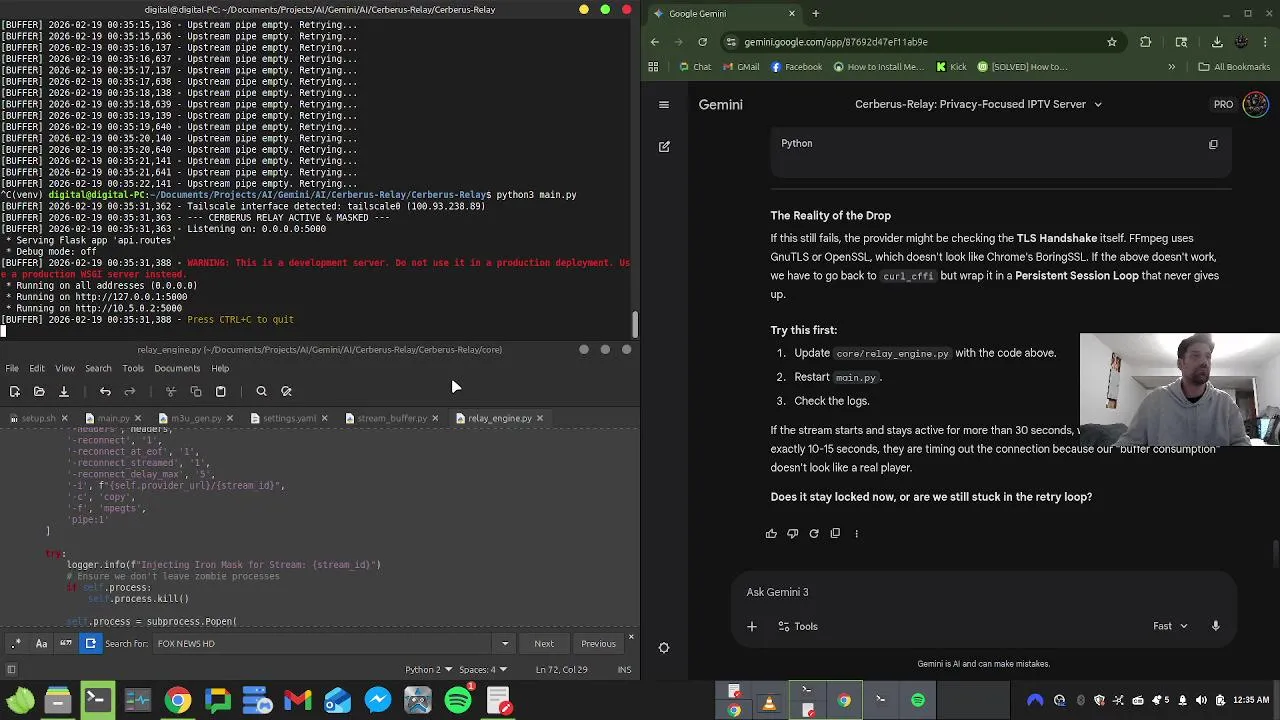Open the File menu in the text editor
1280x720 pixels.
coord(12,368)
